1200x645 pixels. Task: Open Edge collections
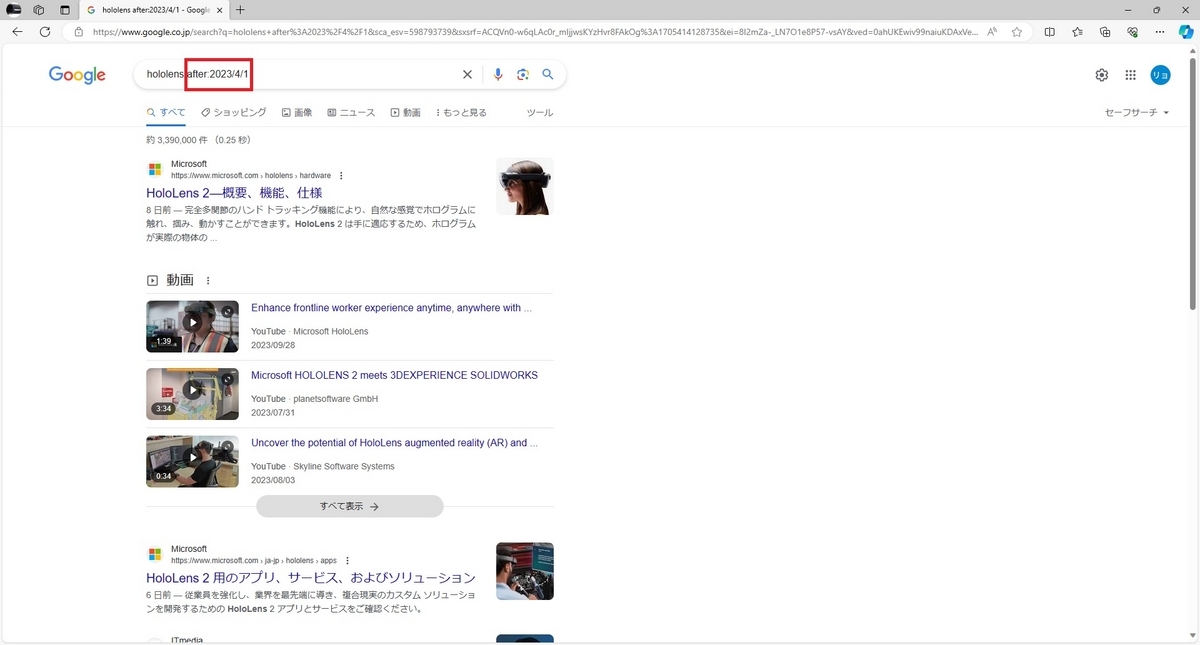(1105, 32)
